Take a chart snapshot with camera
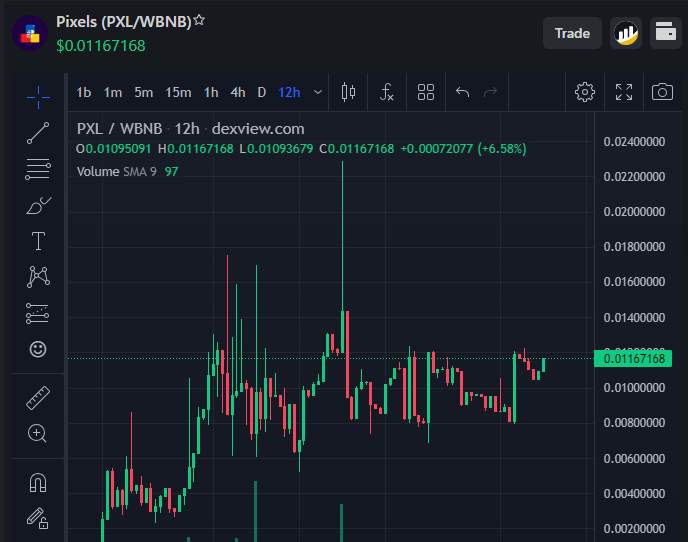Viewport: 688px width, 542px height. click(662, 92)
